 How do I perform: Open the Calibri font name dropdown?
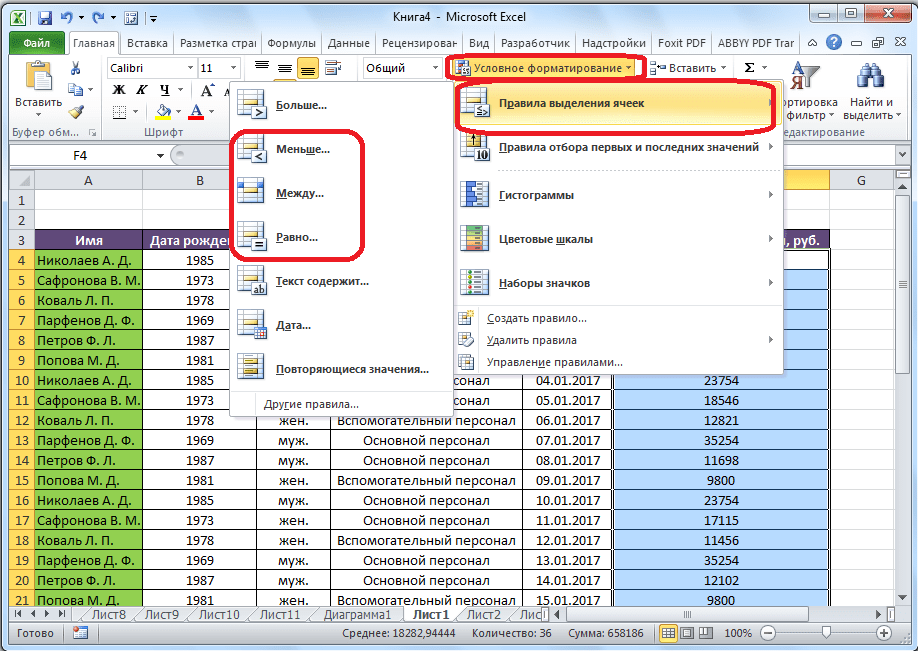(x=188, y=68)
